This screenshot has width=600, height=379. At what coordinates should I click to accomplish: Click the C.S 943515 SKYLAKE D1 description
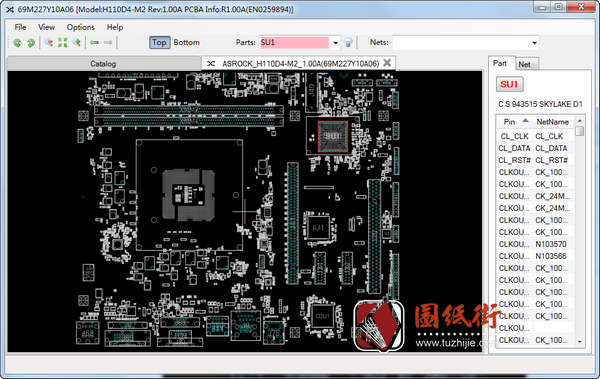[x=540, y=104]
